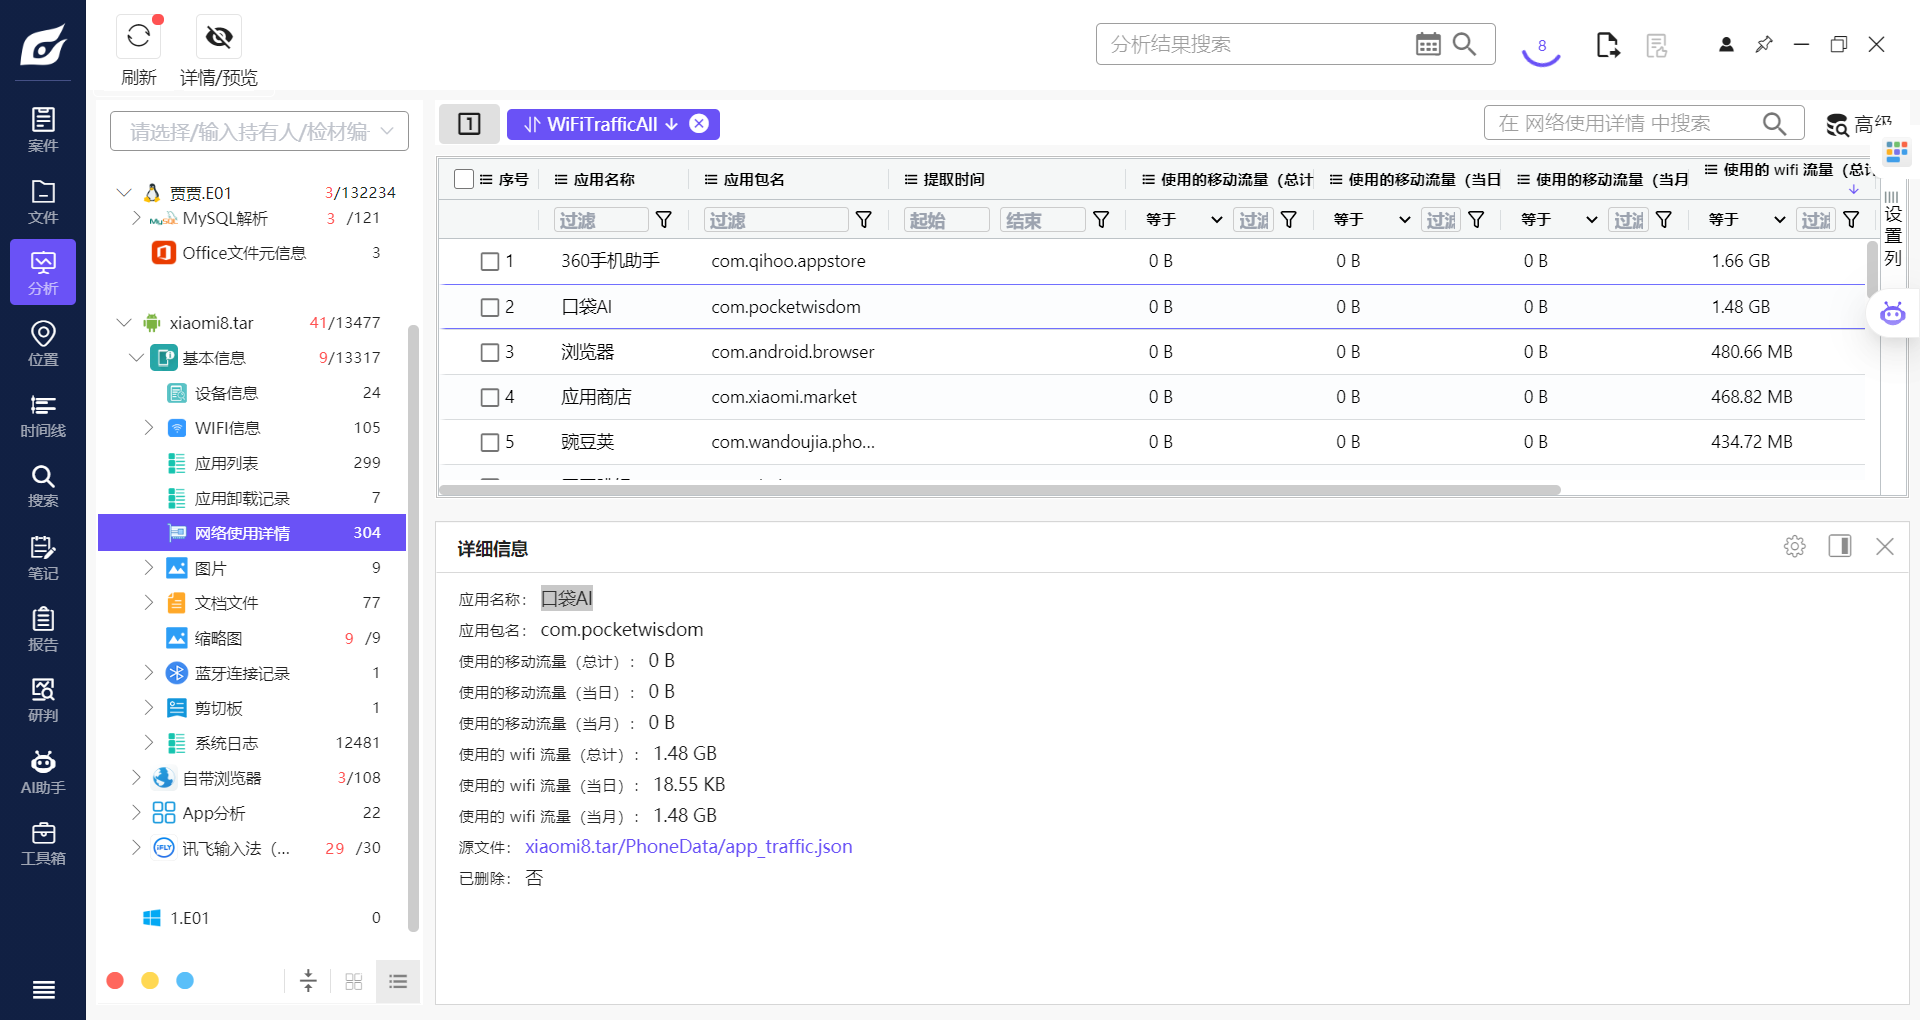Open the 搜索 search sidebar section

click(x=43, y=486)
